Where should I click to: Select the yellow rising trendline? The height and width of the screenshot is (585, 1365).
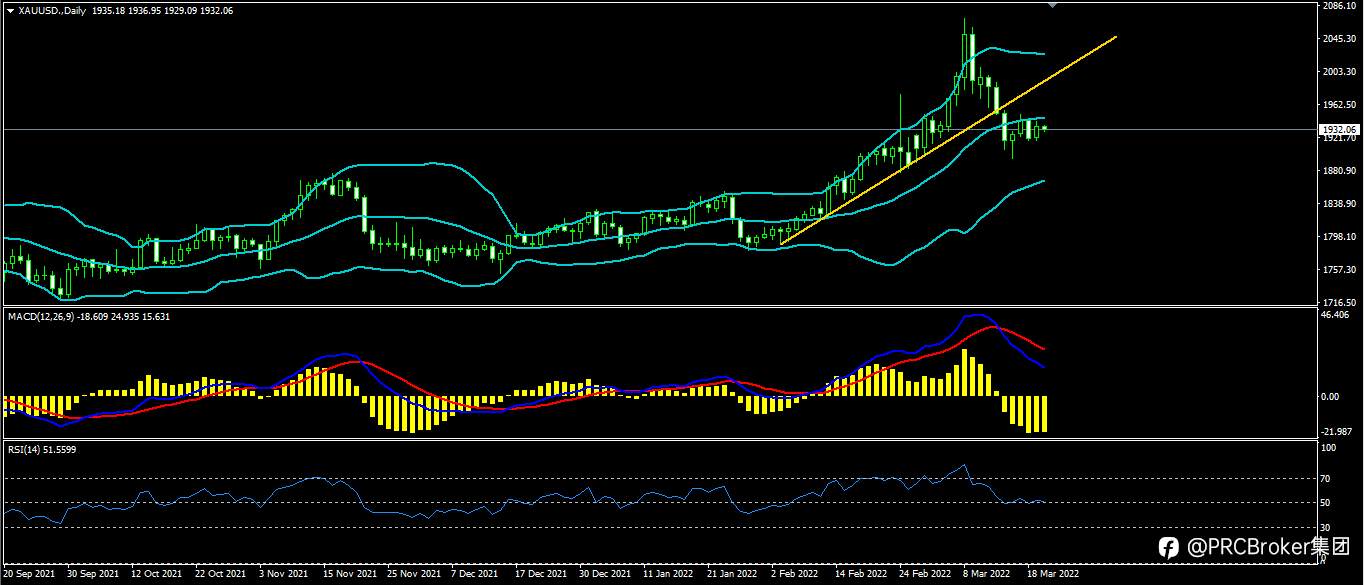tap(947, 140)
